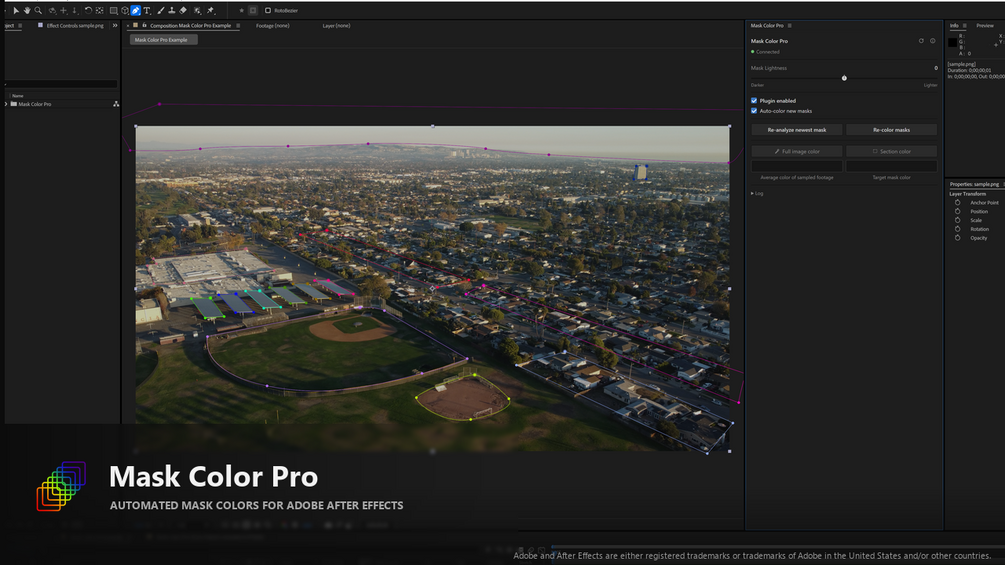Select the Selection arrow tool
This screenshot has height=565, width=1005.
16,10
